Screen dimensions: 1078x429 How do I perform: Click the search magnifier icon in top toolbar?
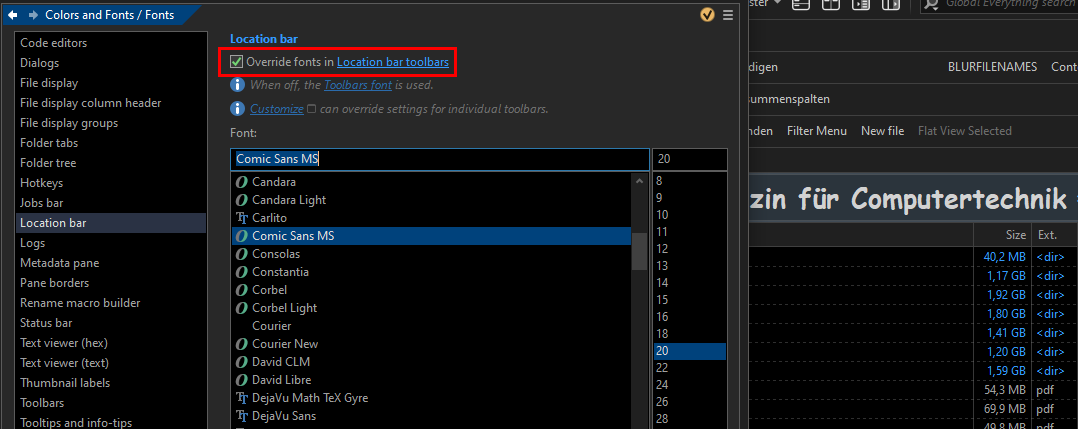(931, 5)
